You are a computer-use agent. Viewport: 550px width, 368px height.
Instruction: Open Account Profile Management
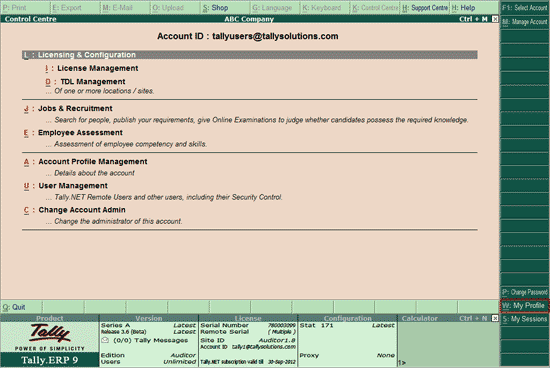pos(93,162)
